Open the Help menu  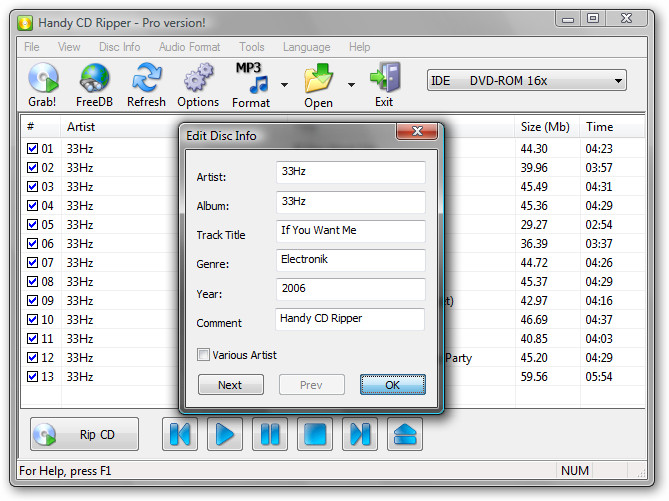359,47
